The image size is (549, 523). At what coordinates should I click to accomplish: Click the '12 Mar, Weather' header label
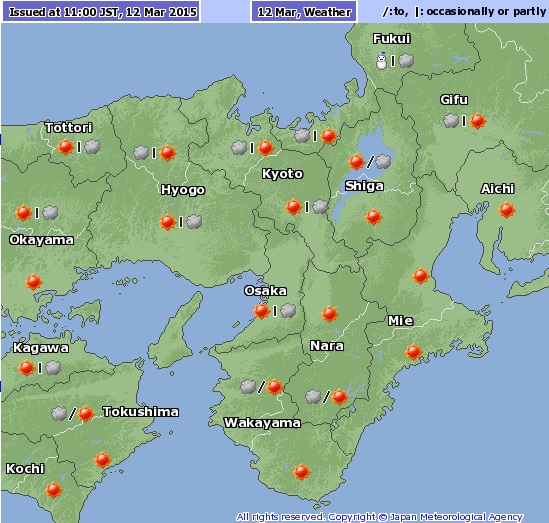[x=304, y=12]
